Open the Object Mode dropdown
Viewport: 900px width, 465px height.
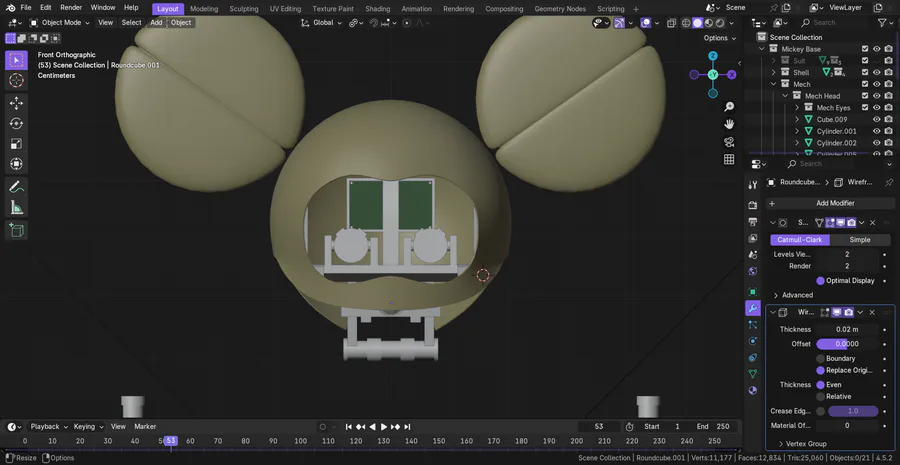[x=60, y=22]
